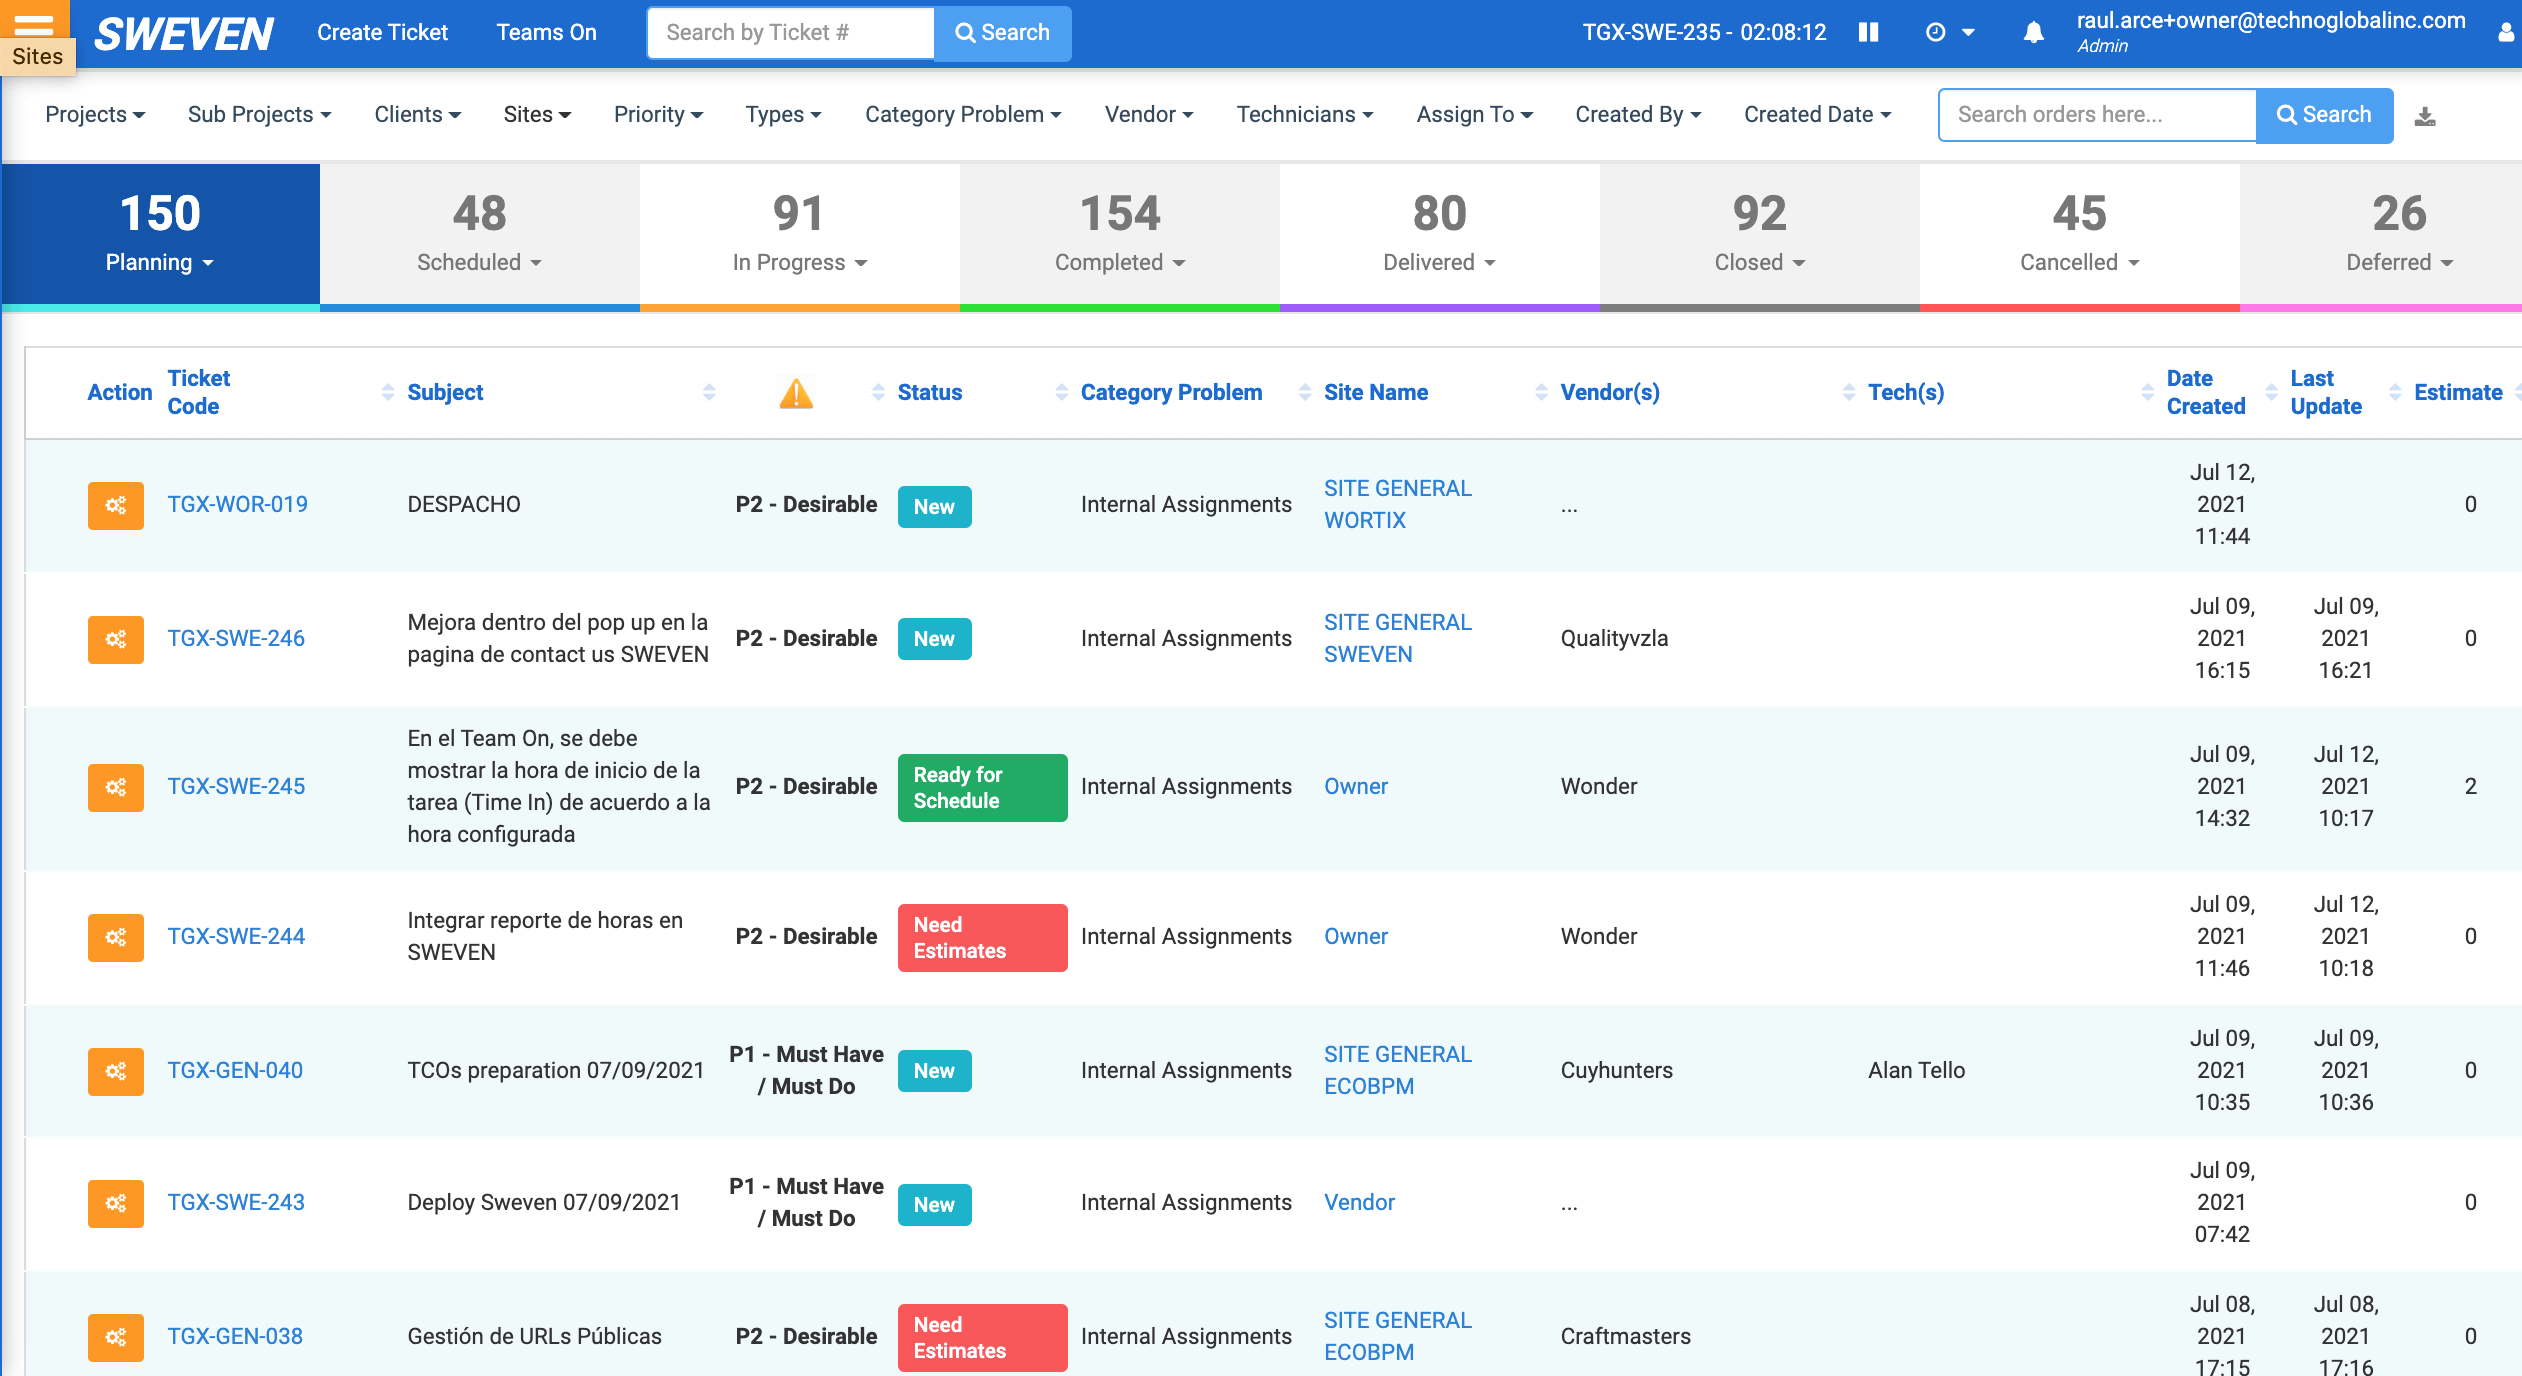
Task: Select the 48 Scheduled tab
Action: click(480, 236)
